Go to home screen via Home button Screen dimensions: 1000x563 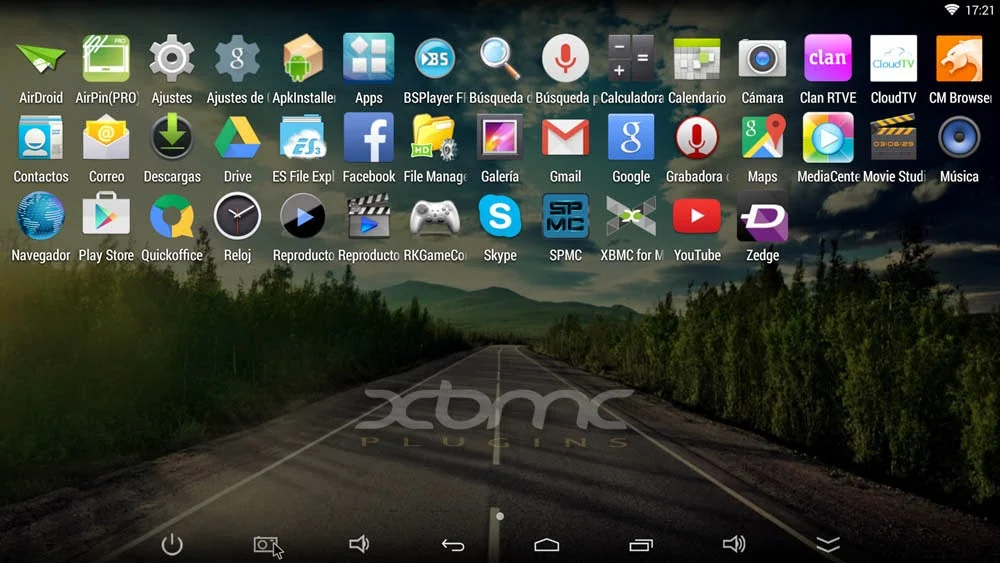tap(547, 545)
